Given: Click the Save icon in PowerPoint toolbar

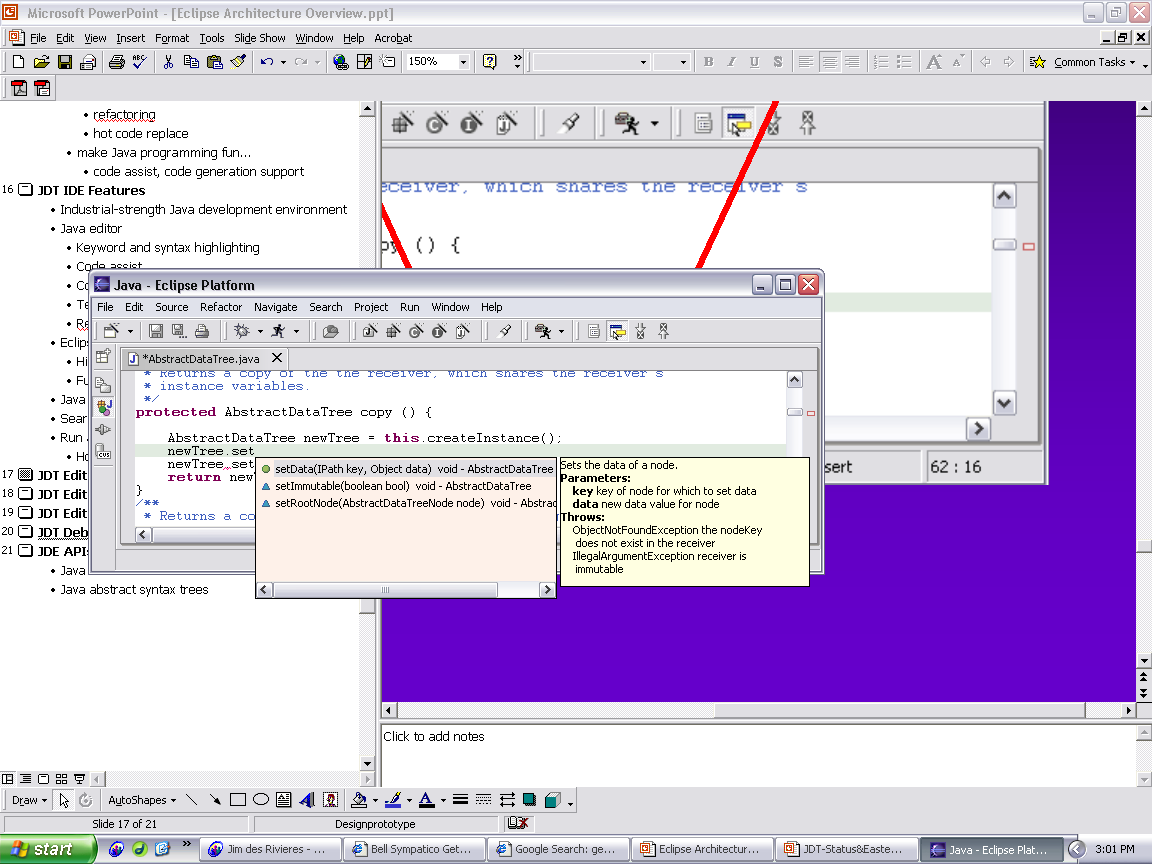Looking at the screenshot, I should coord(64,62).
